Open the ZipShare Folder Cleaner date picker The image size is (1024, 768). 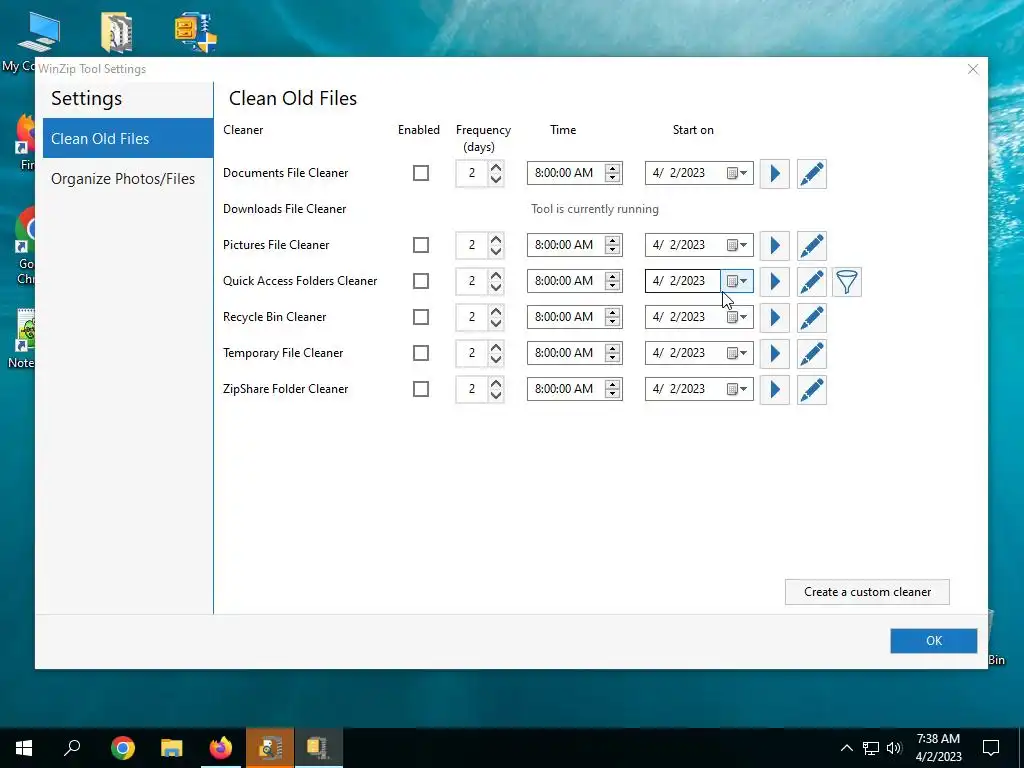(x=737, y=389)
